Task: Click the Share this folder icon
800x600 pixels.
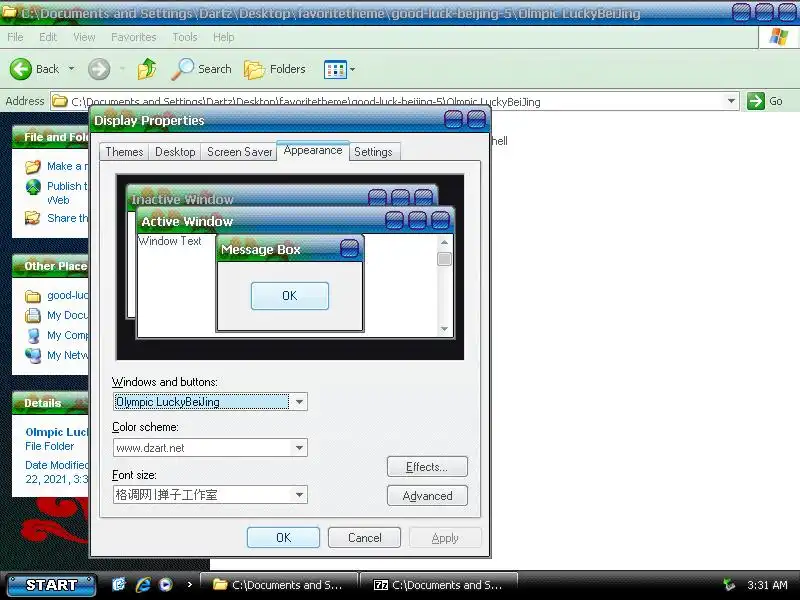Action: [33, 218]
